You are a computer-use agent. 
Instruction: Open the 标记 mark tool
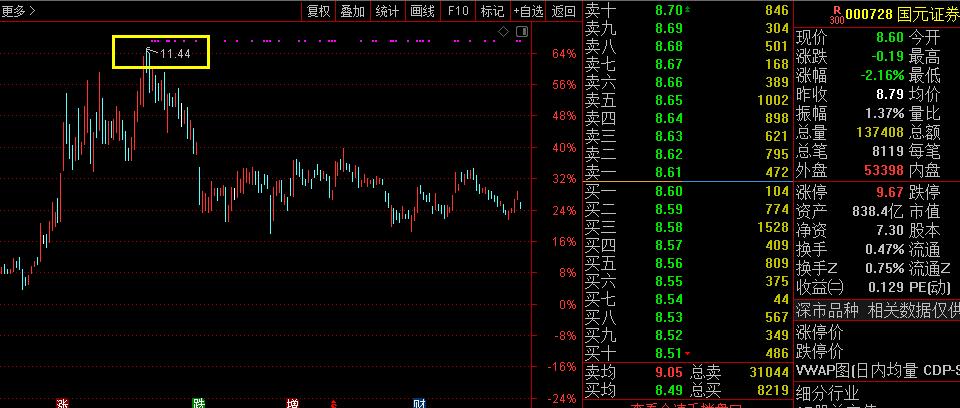[492, 10]
